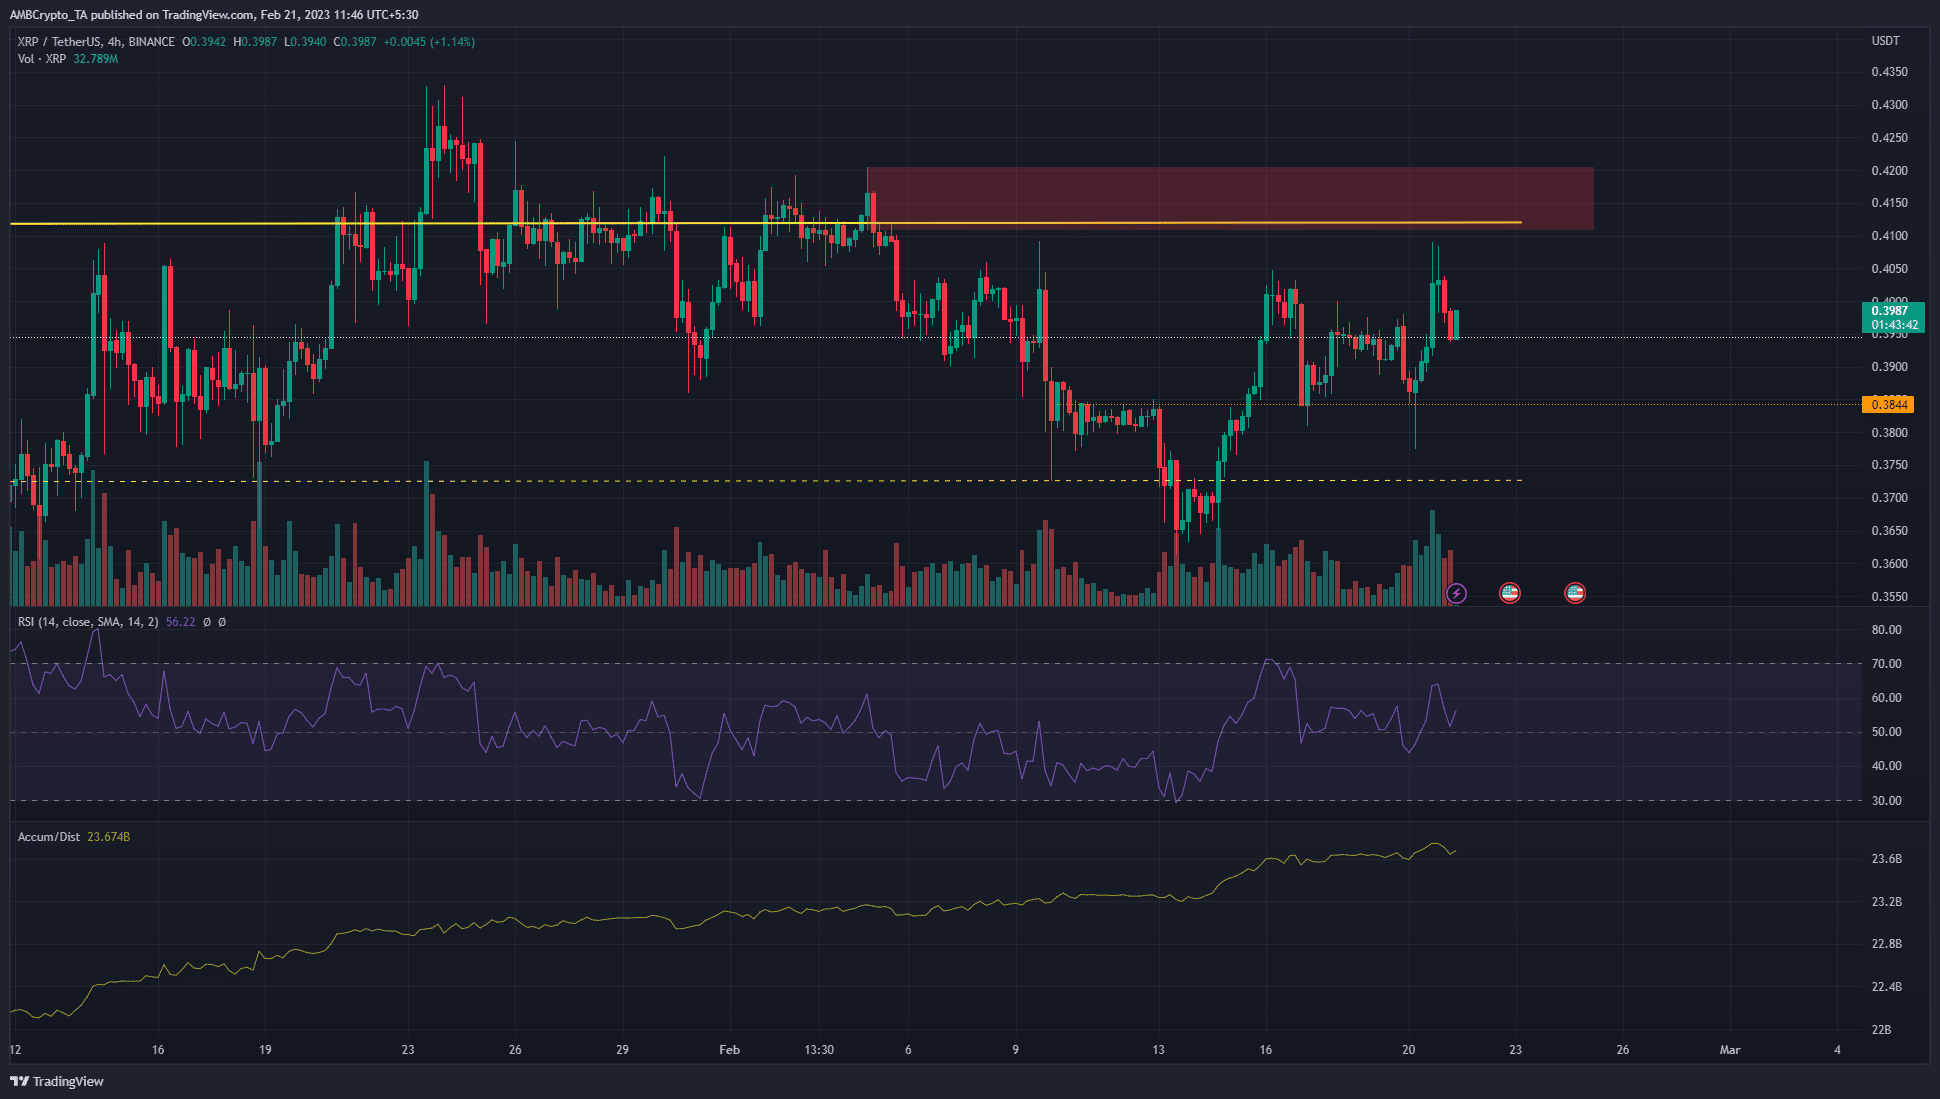Click the dashed yellow support line
1940x1099 pixels.
coord(700,479)
